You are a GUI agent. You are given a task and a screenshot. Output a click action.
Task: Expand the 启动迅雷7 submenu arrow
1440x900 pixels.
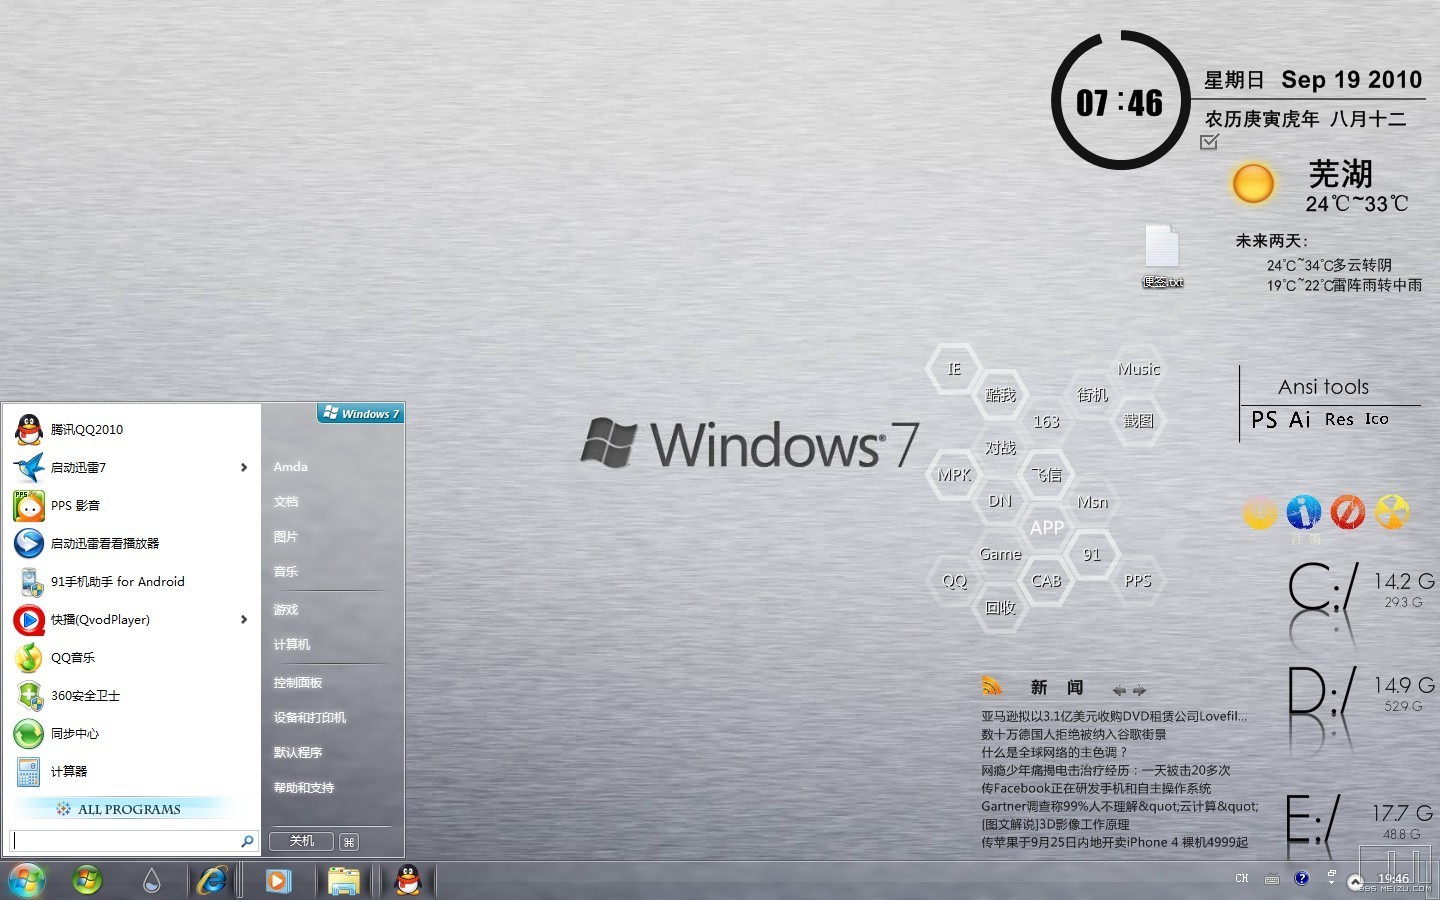pyautogui.click(x=244, y=467)
